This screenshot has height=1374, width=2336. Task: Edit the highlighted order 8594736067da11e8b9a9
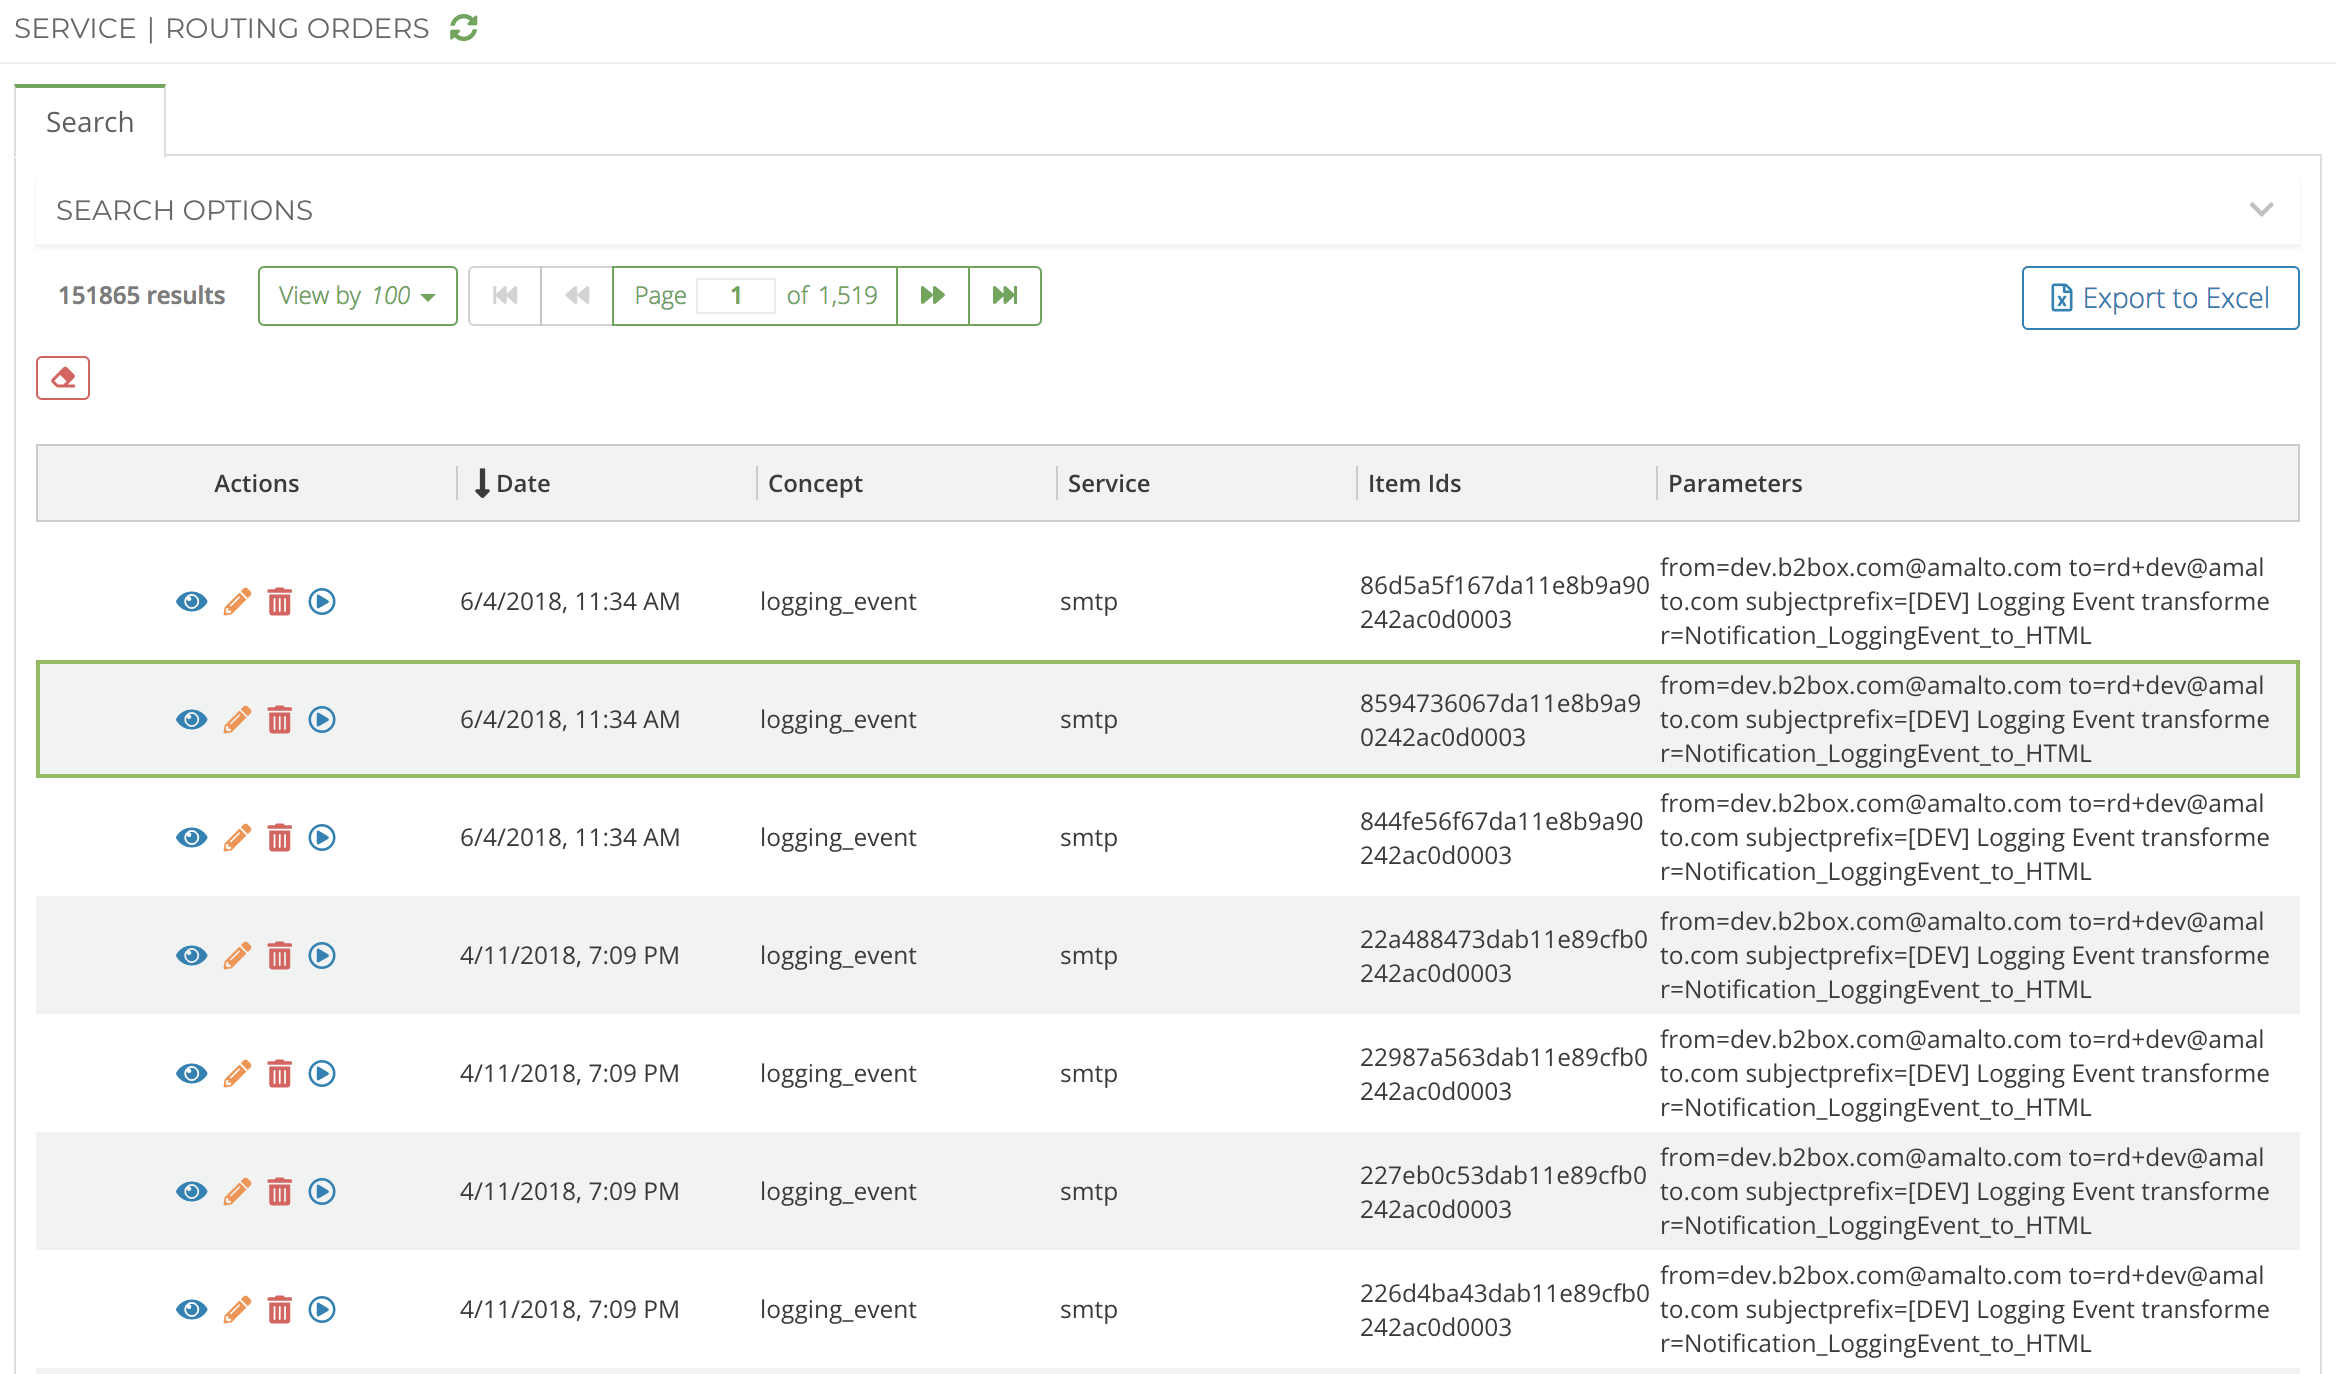[237, 719]
